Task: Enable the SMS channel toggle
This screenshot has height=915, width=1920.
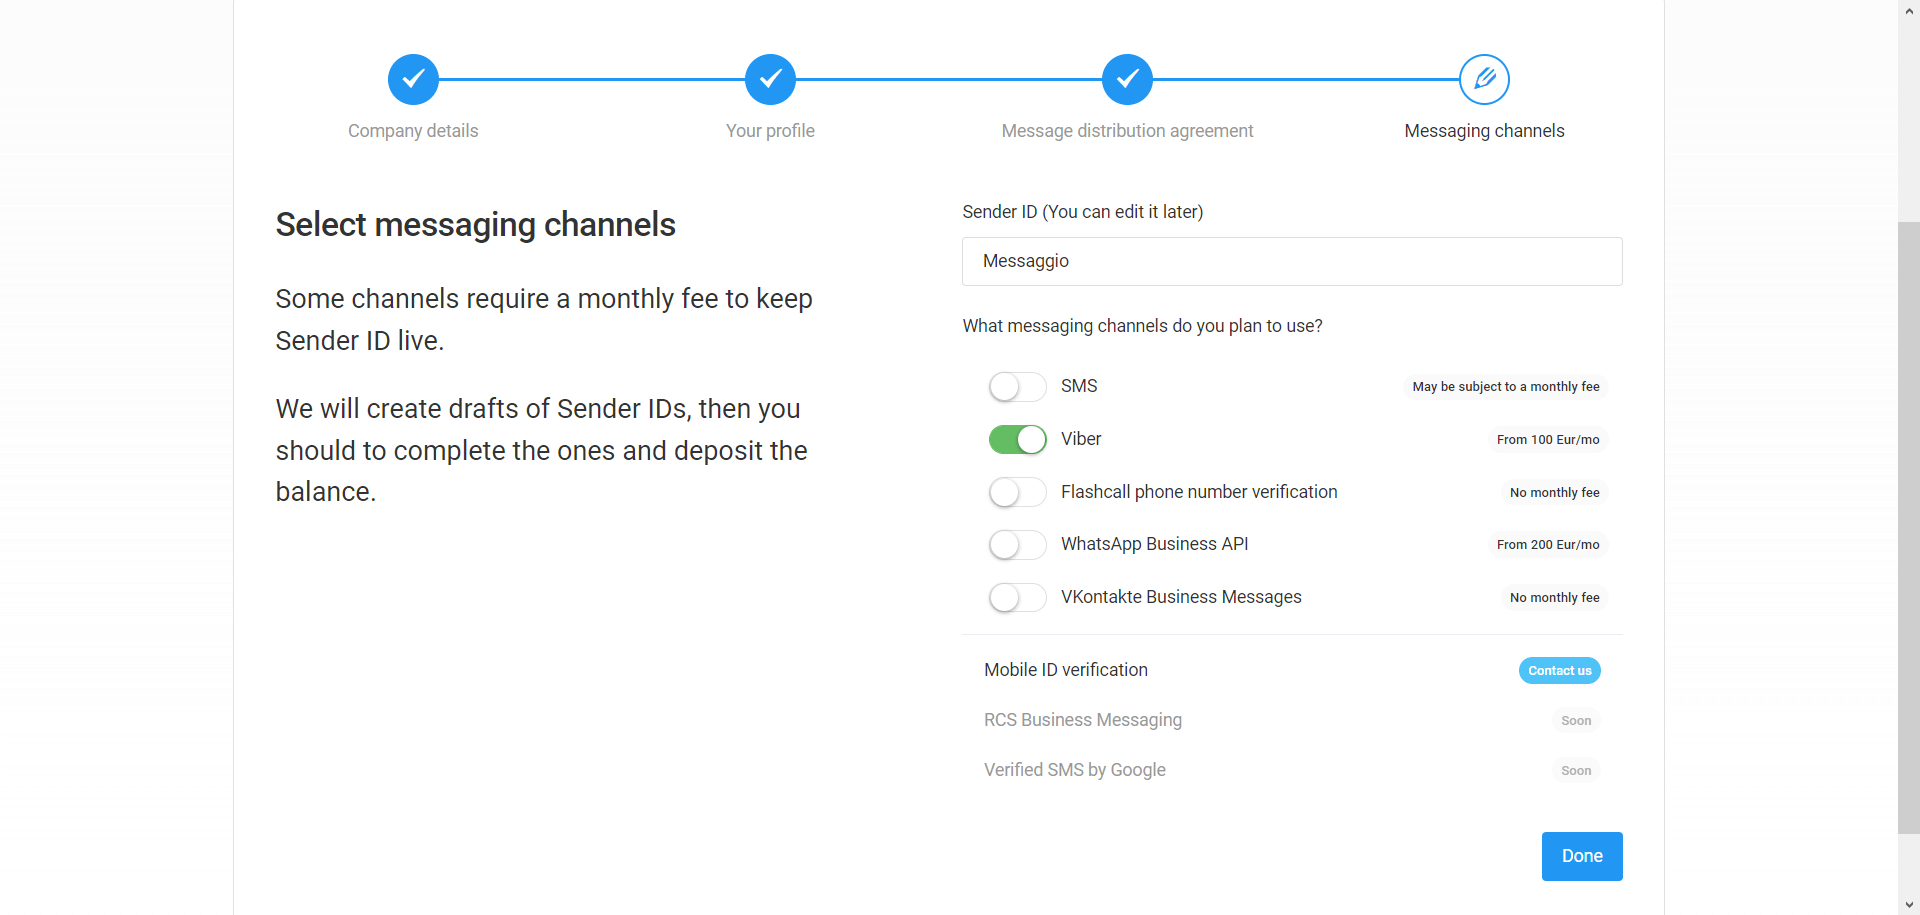Action: pyautogui.click(x=1017, y=387)
